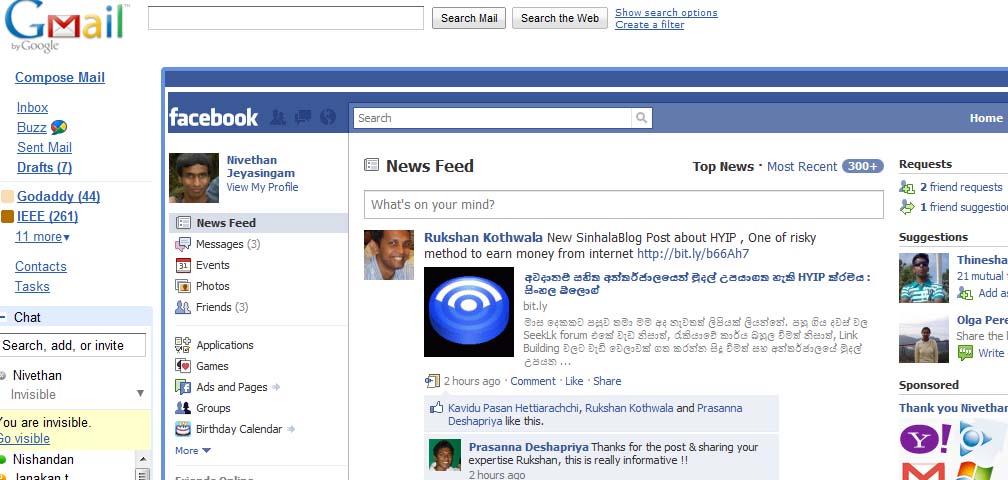This screenshot has width=1008, height=480.
Task: Open the Sent Mail folder
Action: pos(44,147)
